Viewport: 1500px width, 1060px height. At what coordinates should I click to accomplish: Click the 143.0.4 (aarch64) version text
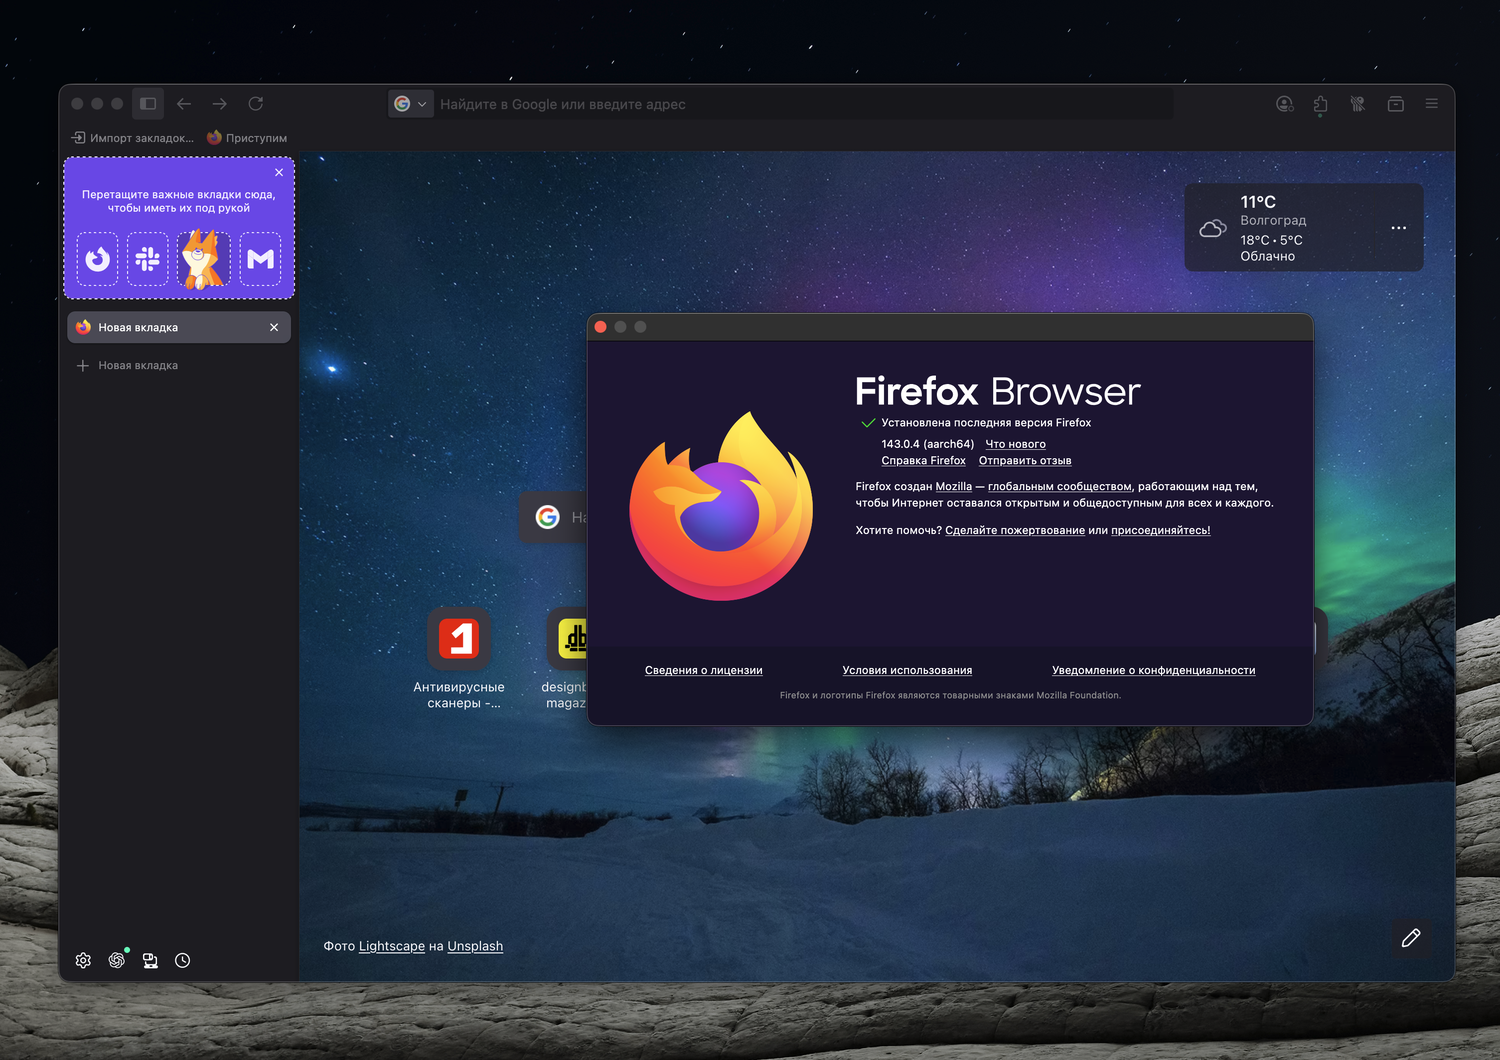pos(927,444)
